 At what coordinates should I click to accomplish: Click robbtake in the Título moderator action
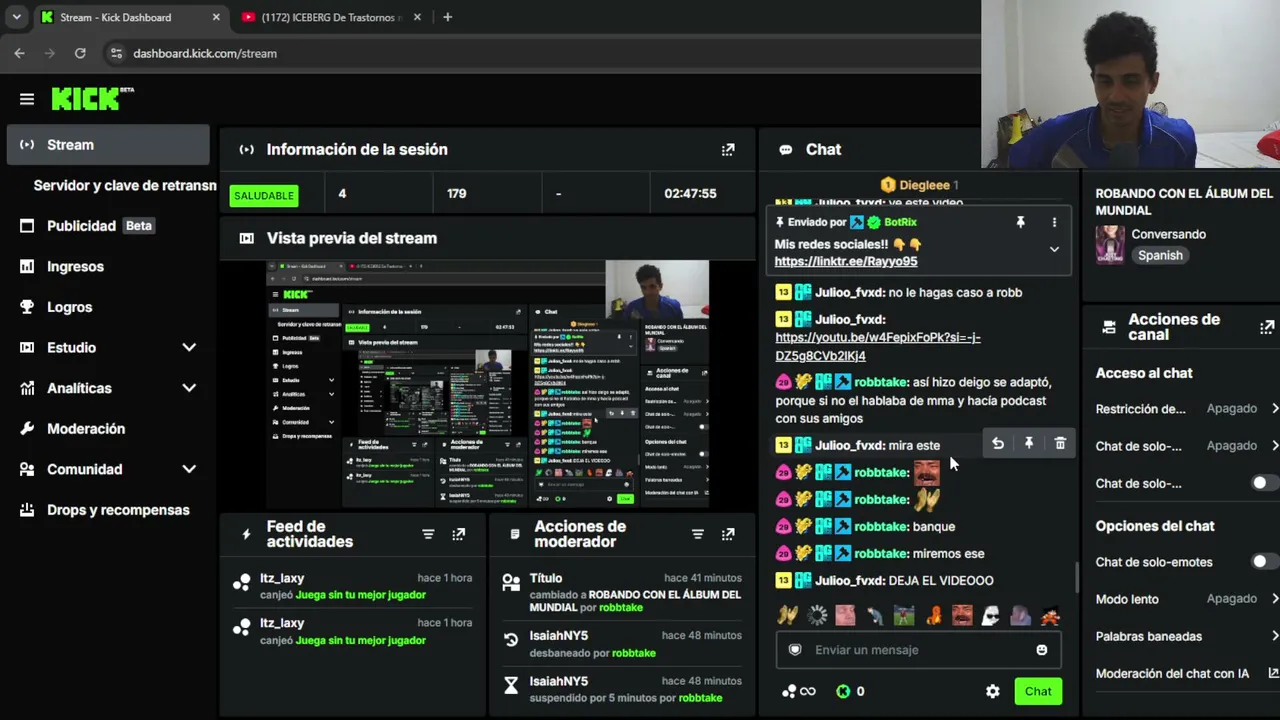(x=621, y=607)
